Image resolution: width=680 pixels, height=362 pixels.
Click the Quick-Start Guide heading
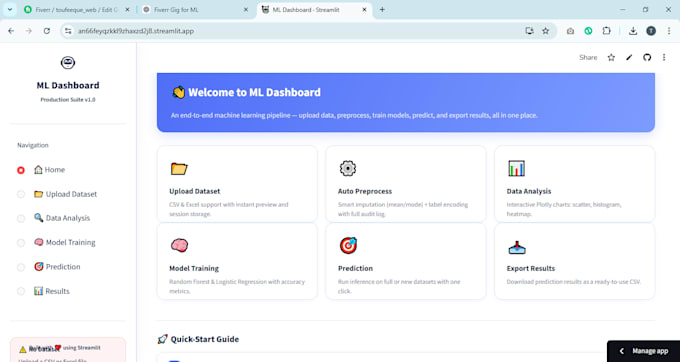pyautogui.click(x=205, y=339)
